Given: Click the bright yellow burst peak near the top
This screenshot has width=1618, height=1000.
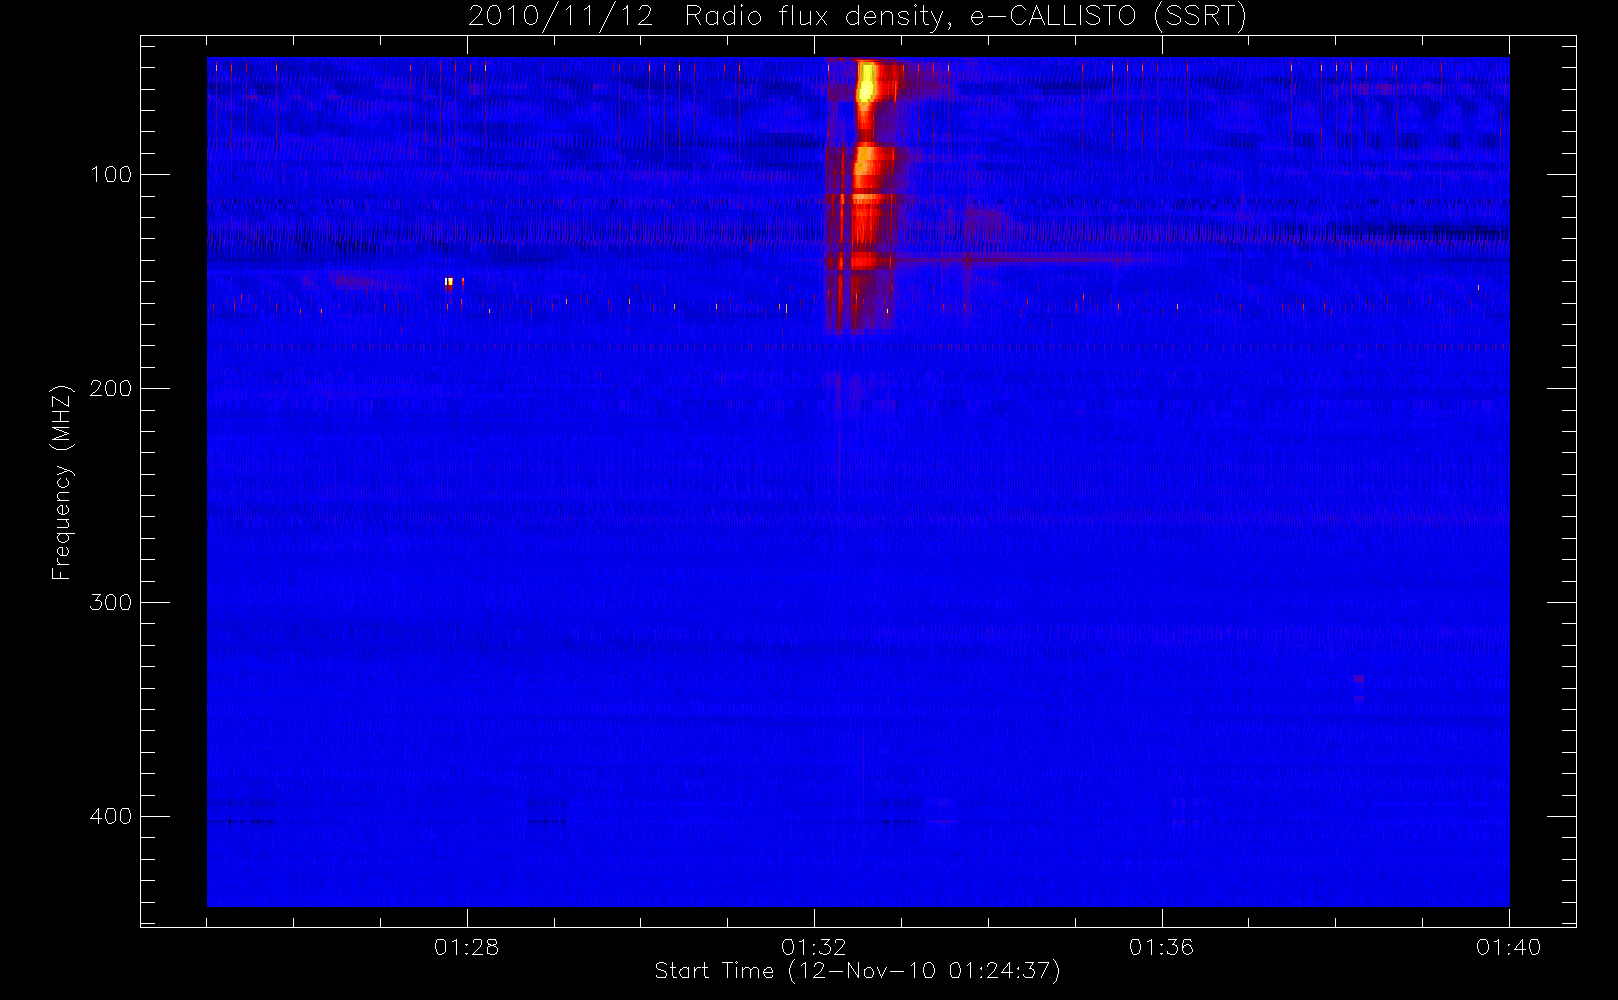Looking at the screenshot, I should (x=867, y=82).
